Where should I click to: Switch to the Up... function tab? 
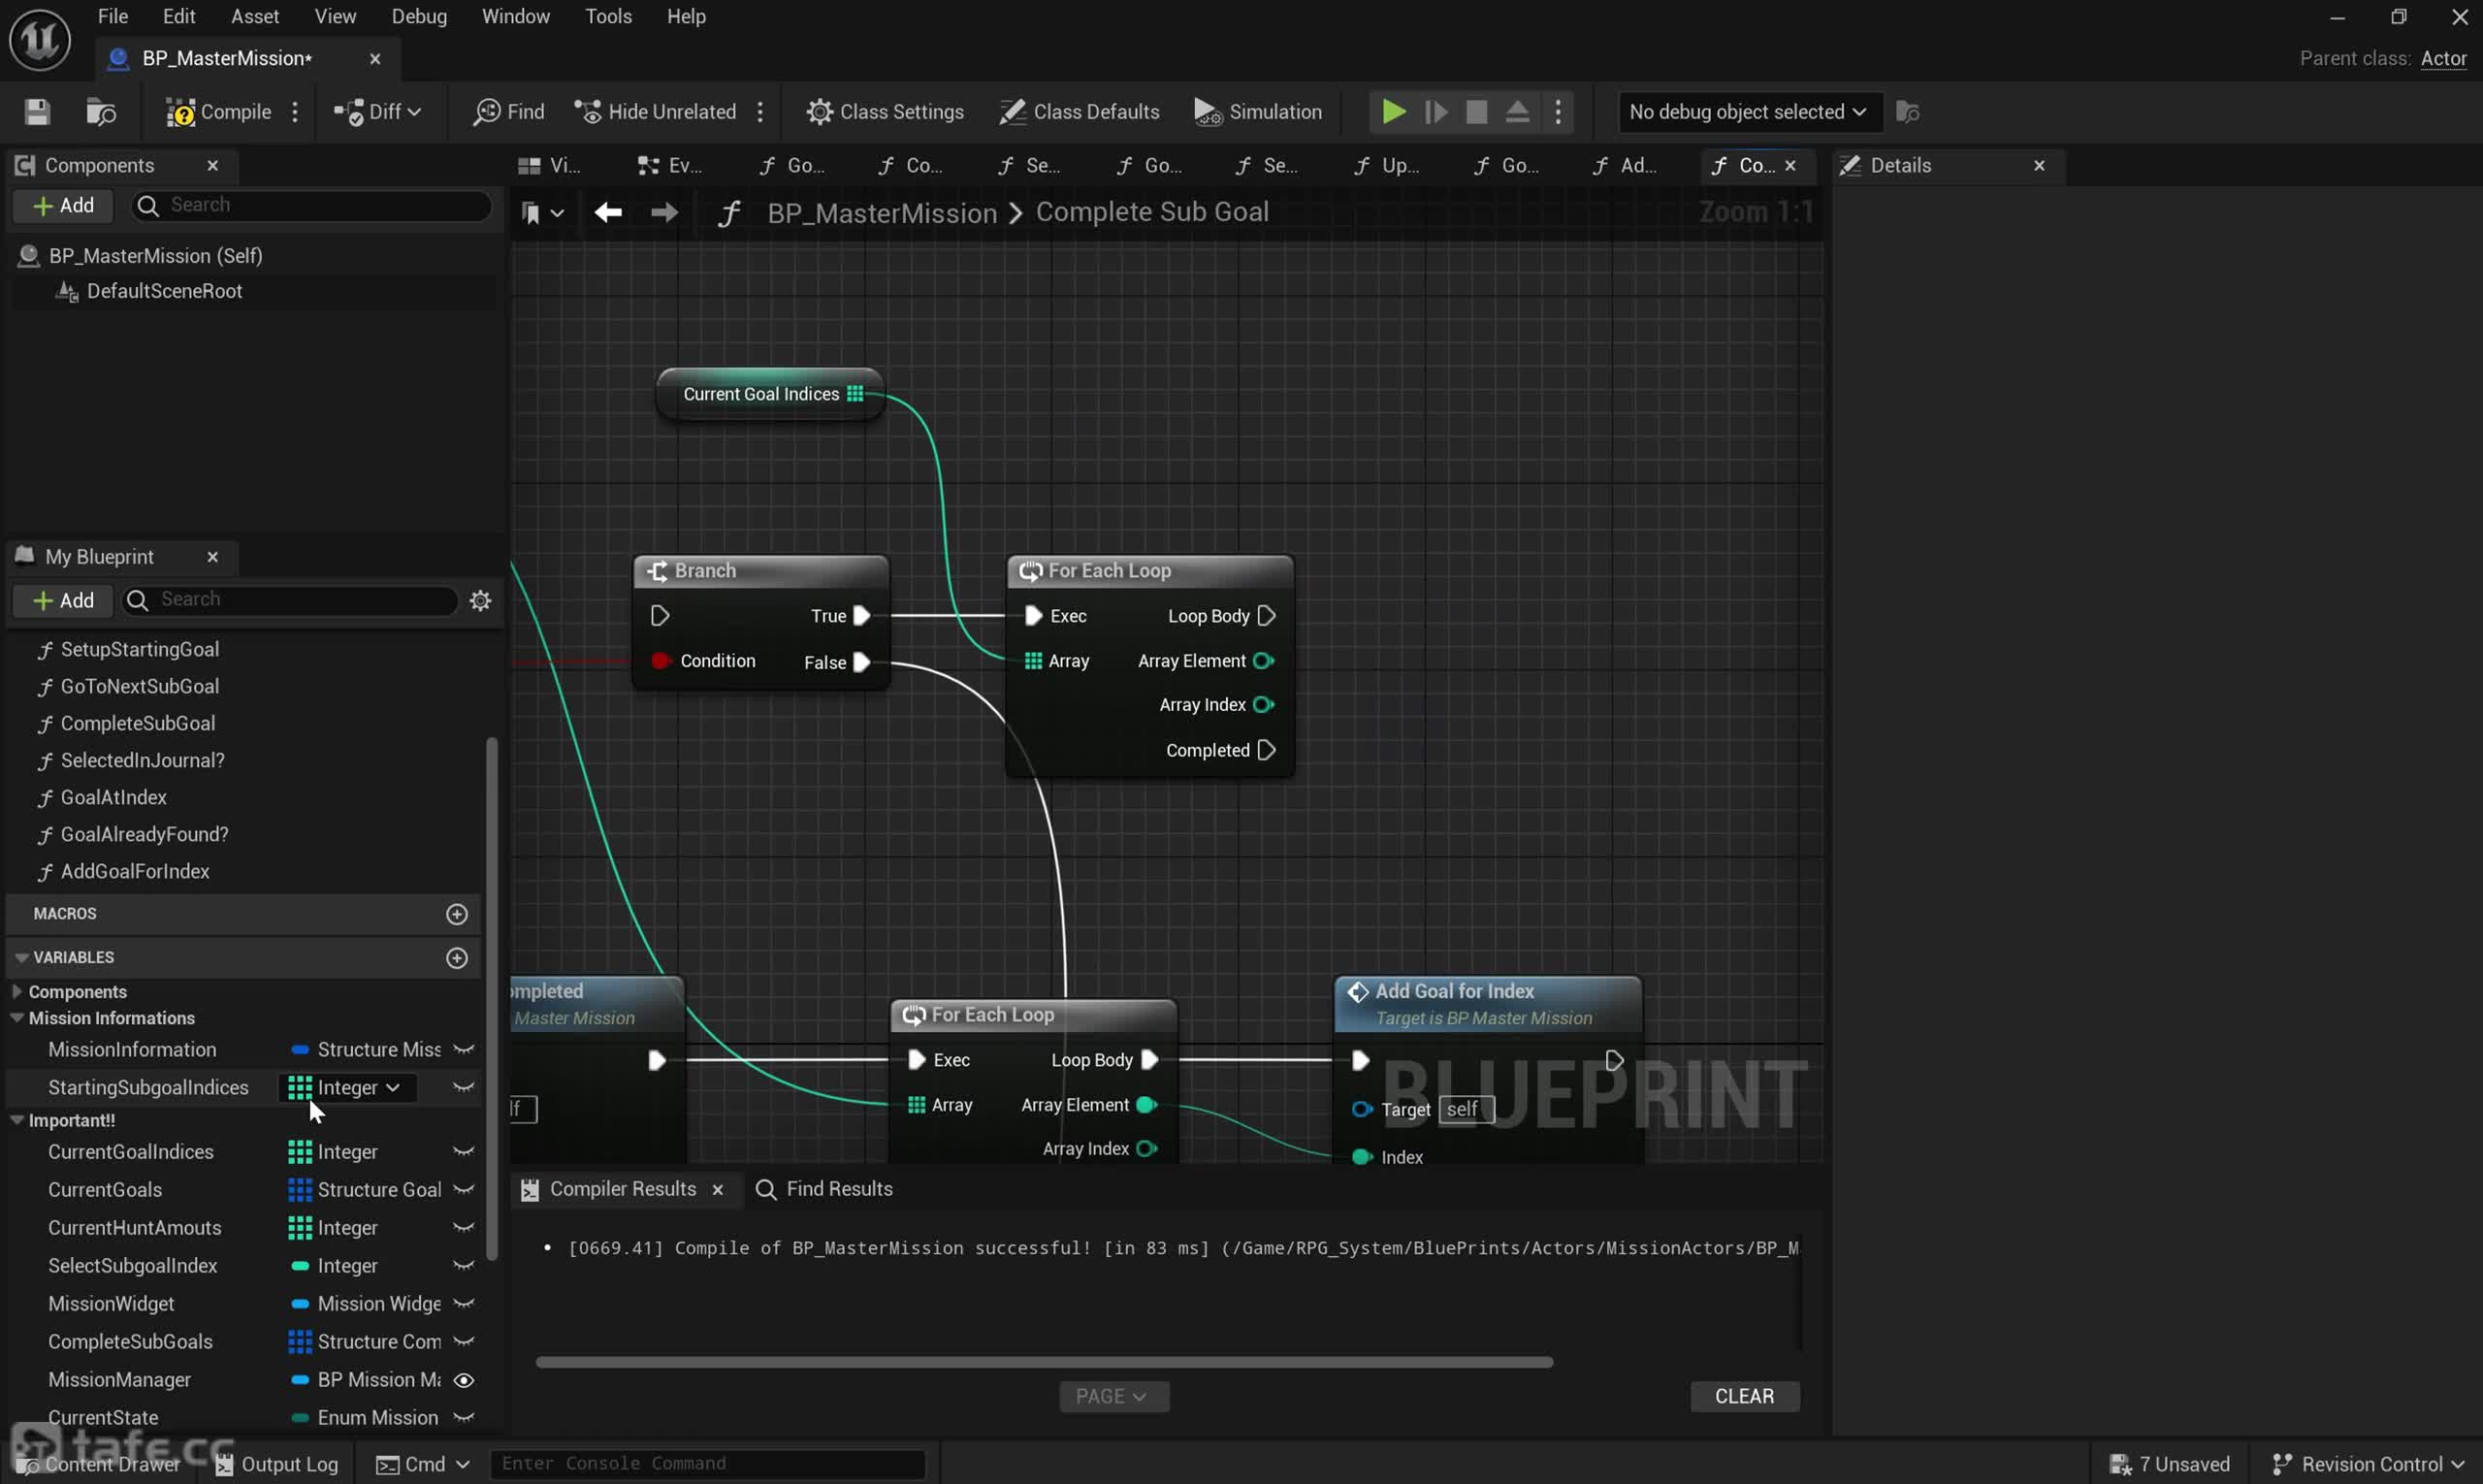1387,166
